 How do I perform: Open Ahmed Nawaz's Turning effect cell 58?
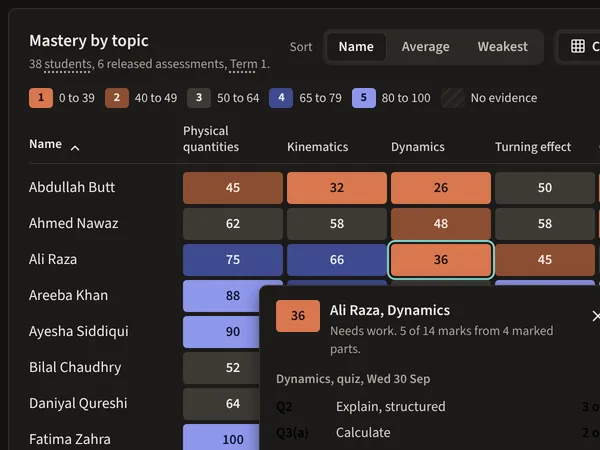click(545, 224)
